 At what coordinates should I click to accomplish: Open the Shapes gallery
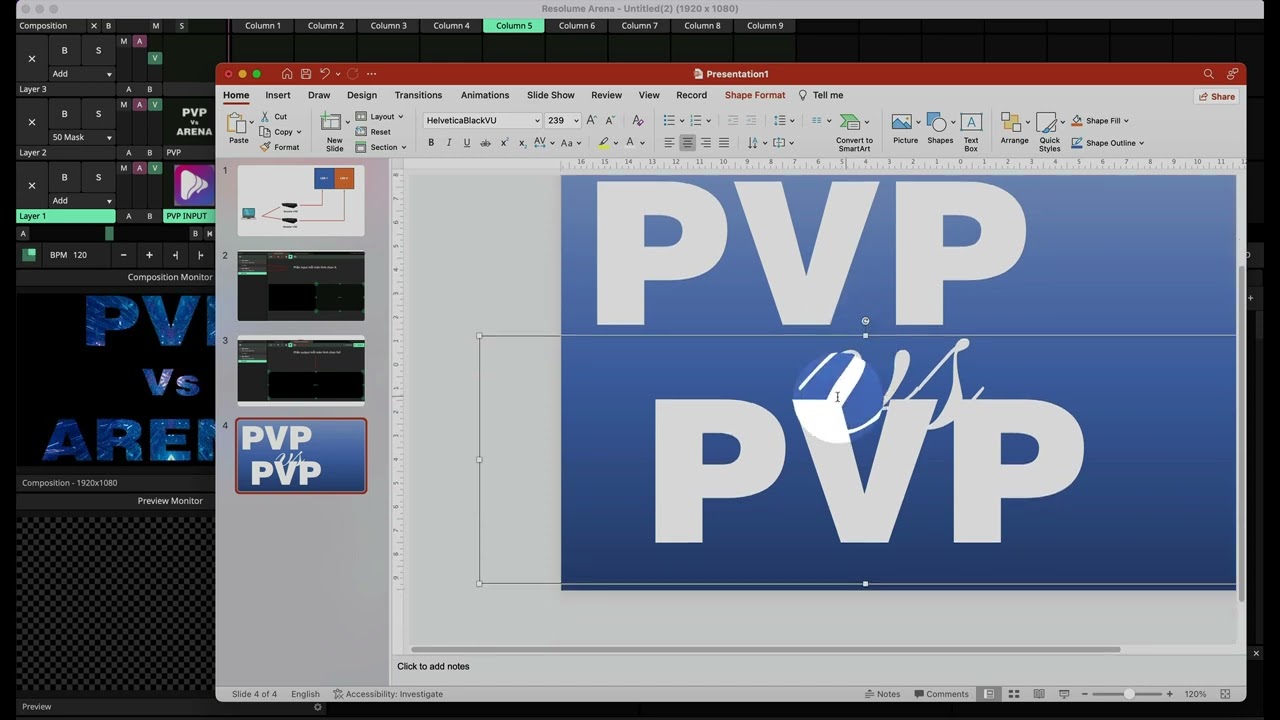(940, 128)
